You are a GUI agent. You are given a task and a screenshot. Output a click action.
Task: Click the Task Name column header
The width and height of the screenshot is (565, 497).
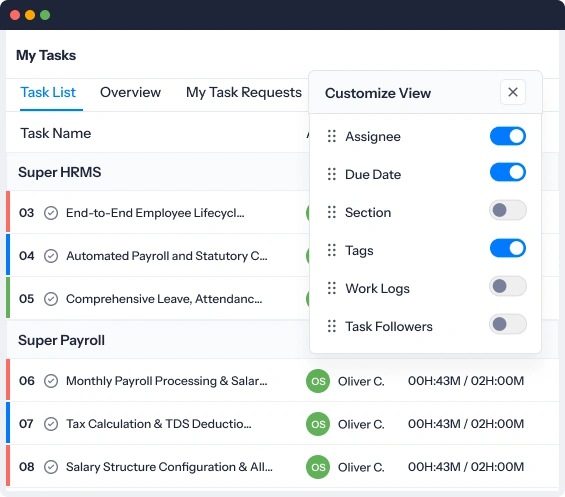click(x=55, y=133)
